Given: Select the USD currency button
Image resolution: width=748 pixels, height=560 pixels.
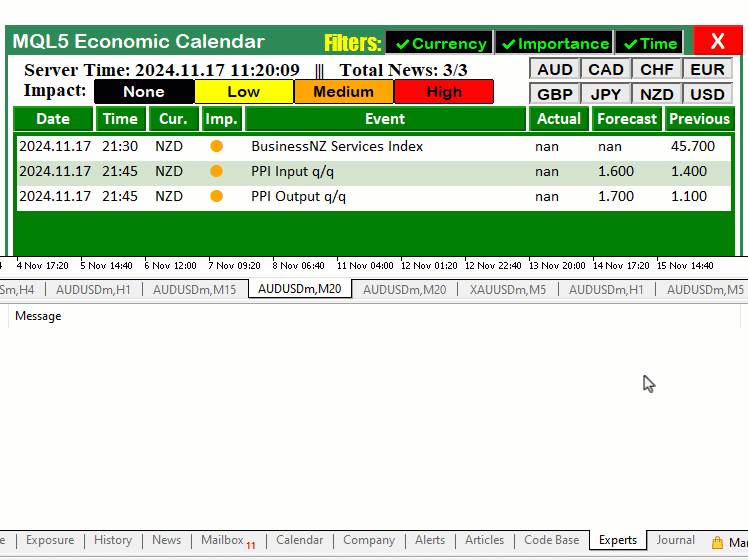Looking at the screenshot, I should [707, 94].
